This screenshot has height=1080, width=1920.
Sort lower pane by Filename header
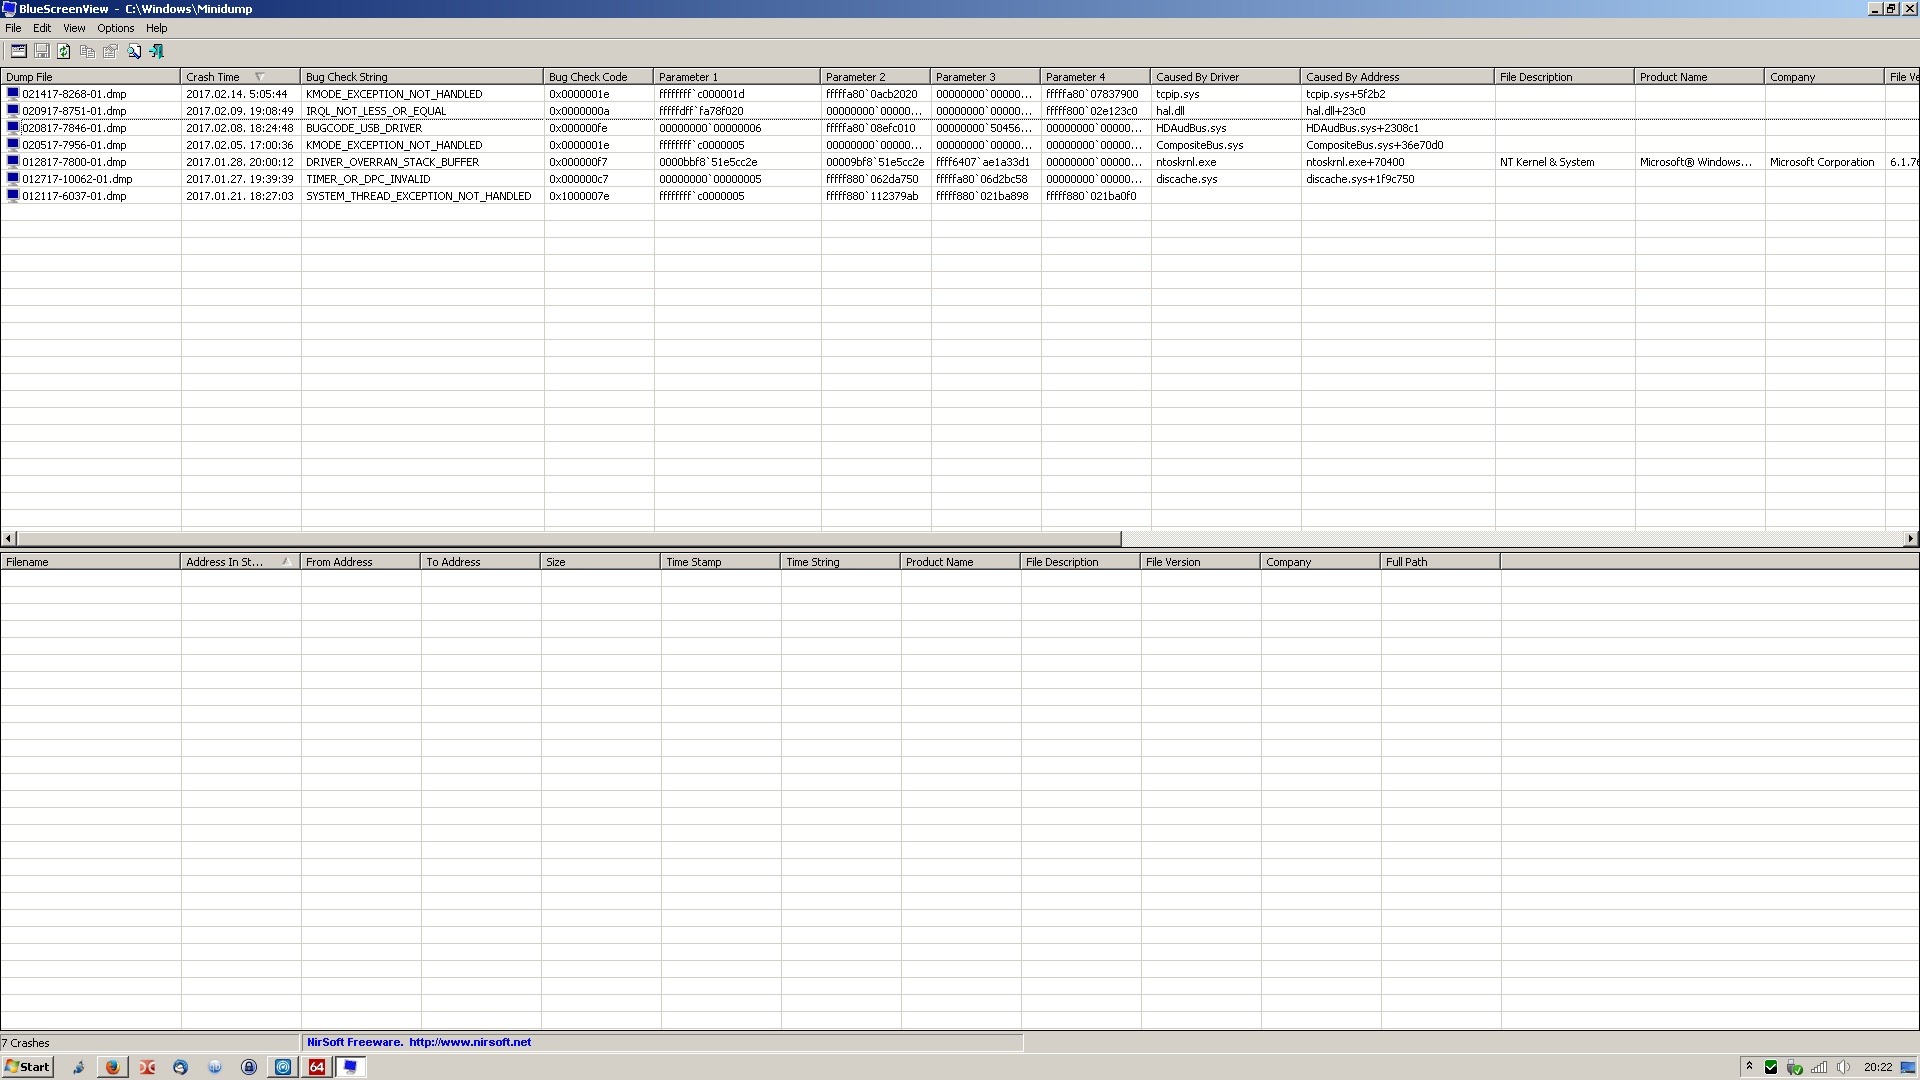pyautogui.click(x=90, y=562)
